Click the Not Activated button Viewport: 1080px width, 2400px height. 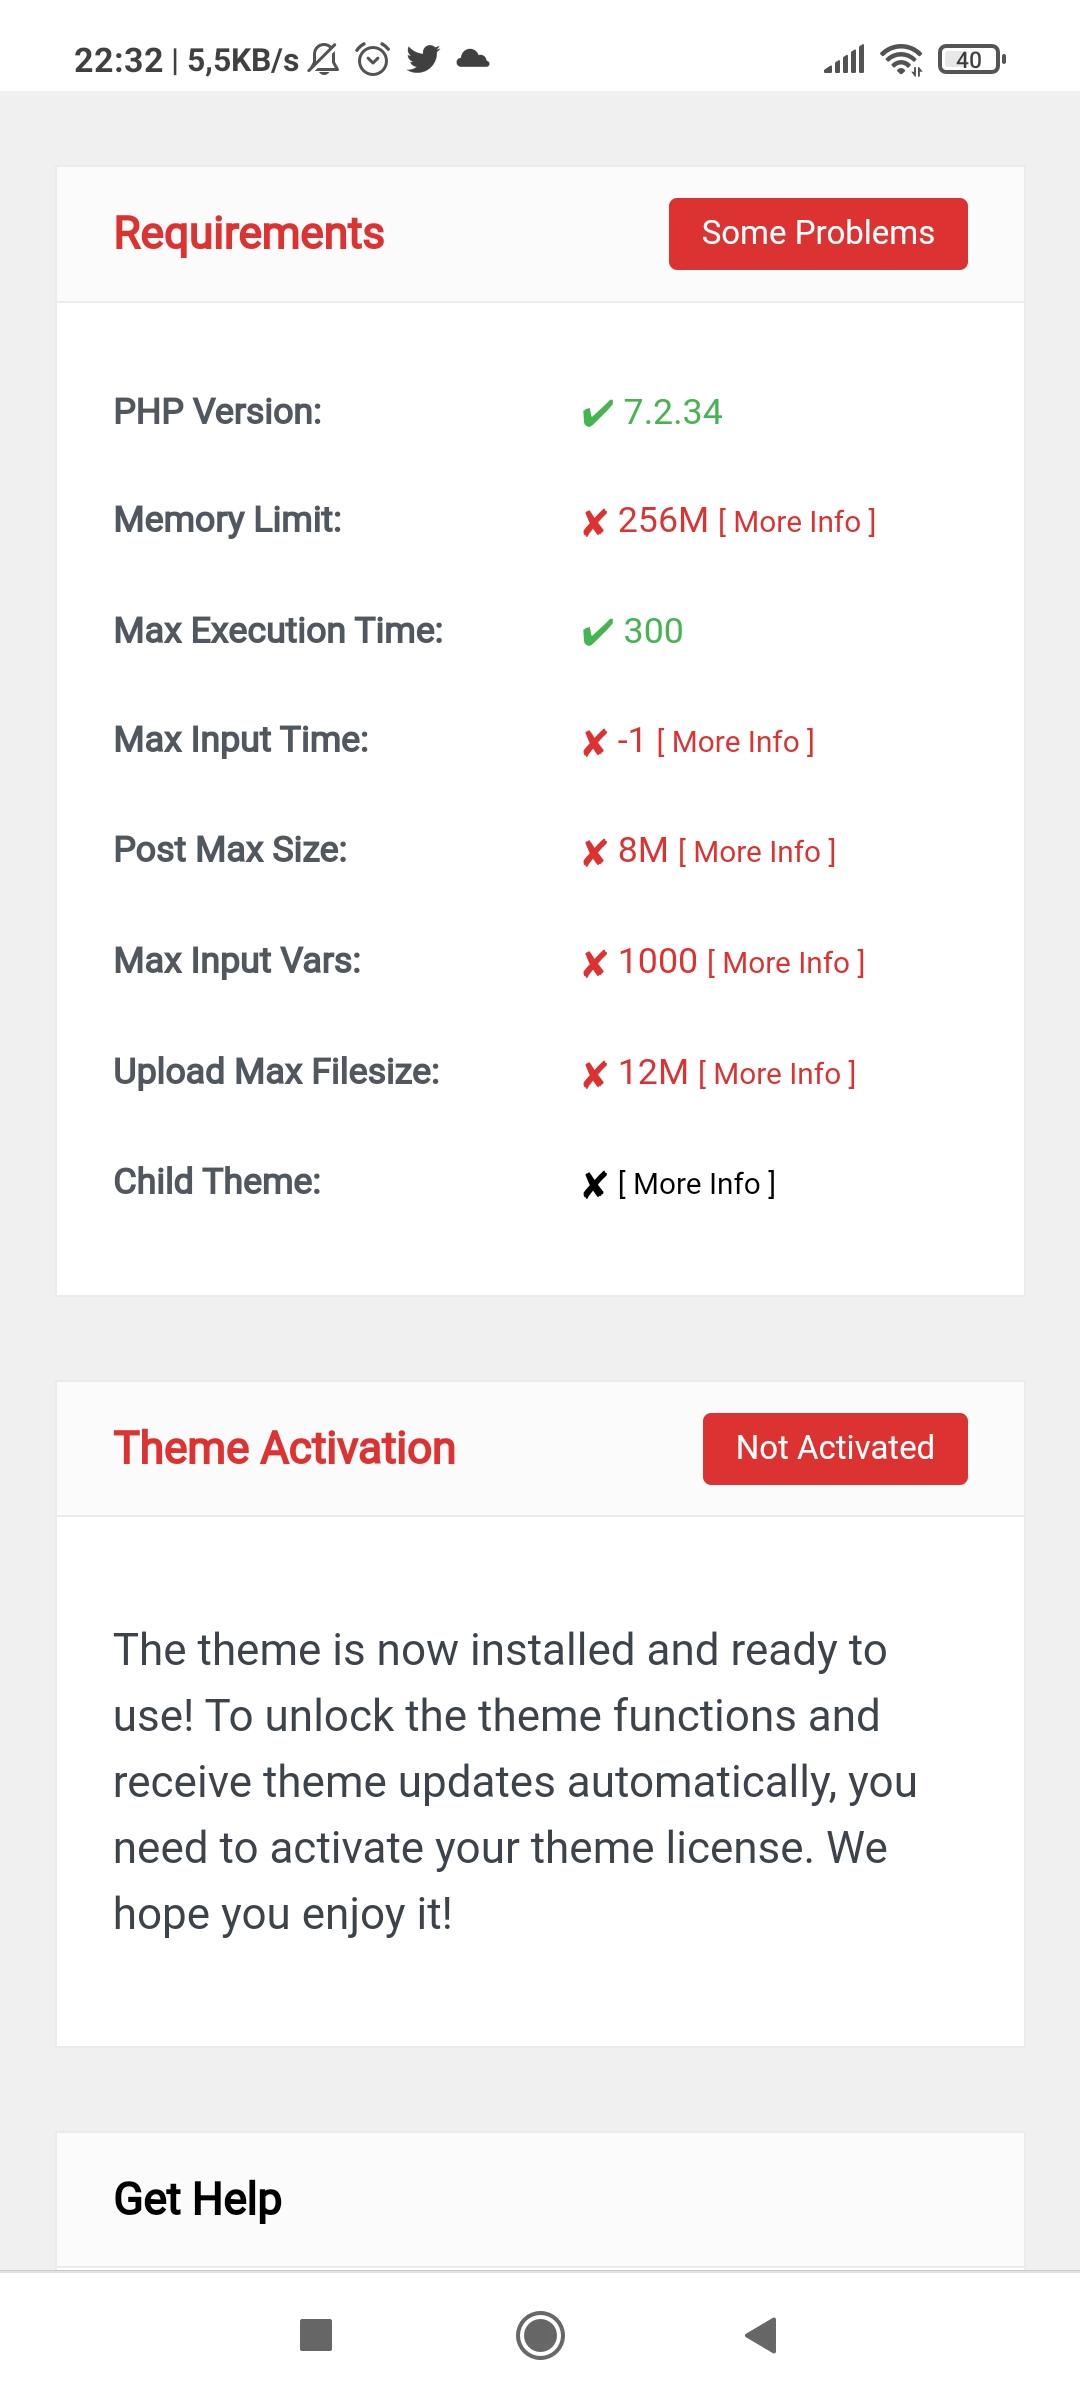[835, 1448]
